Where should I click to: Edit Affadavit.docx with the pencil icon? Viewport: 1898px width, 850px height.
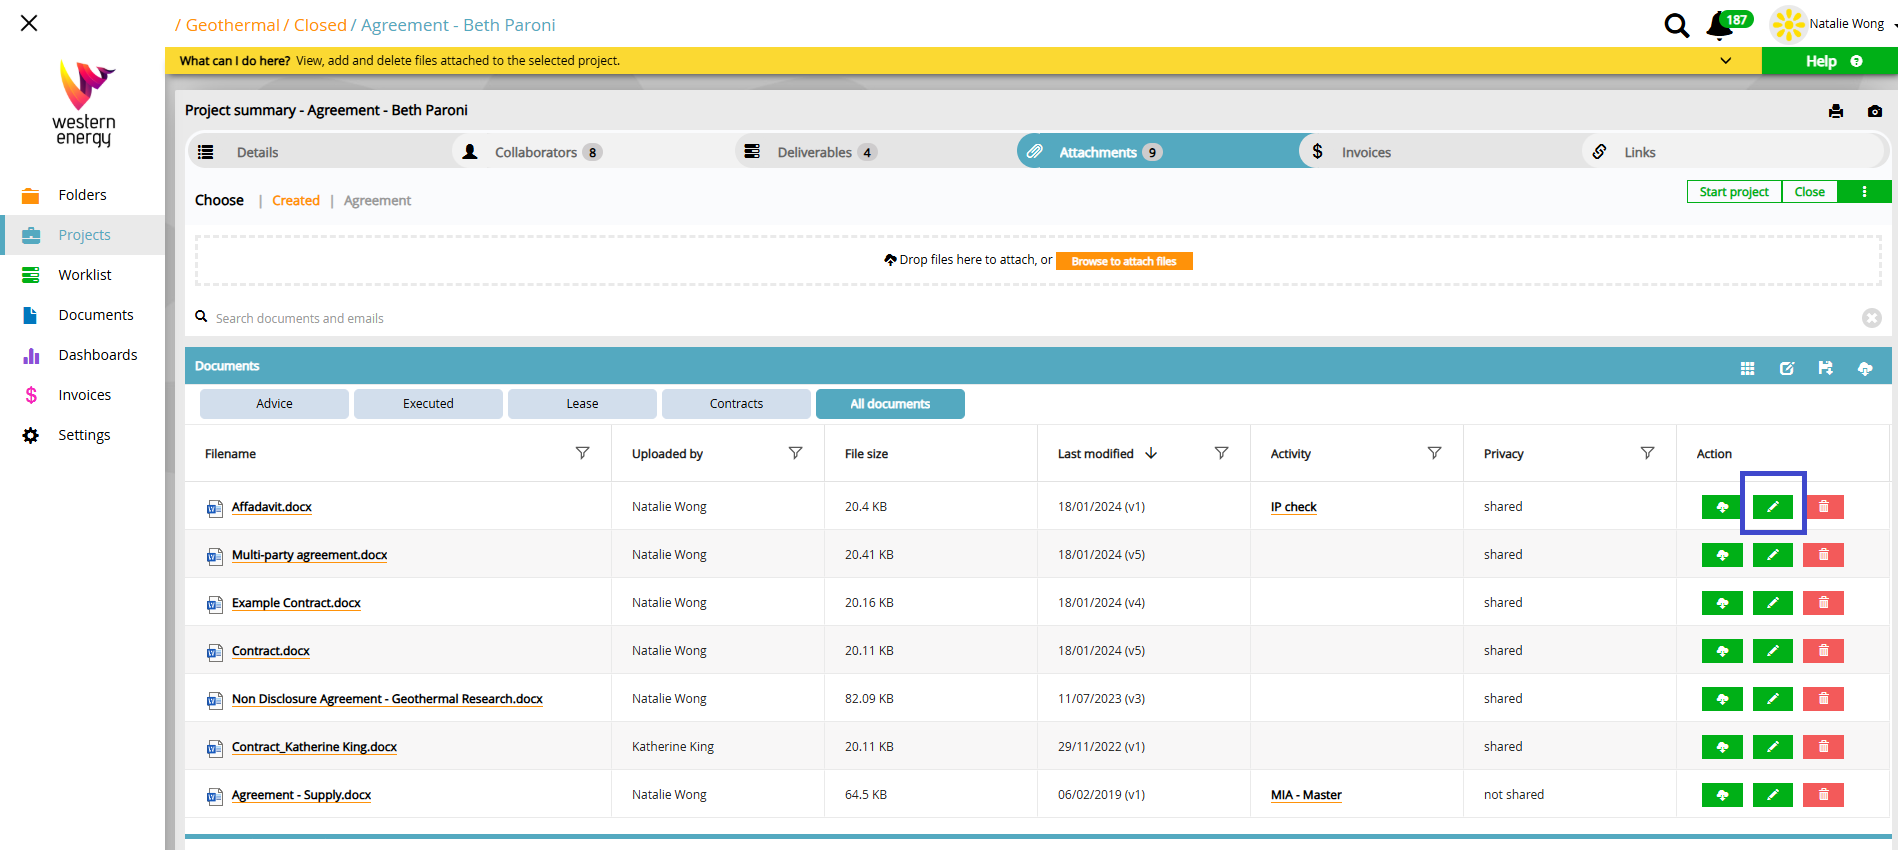1773,507
